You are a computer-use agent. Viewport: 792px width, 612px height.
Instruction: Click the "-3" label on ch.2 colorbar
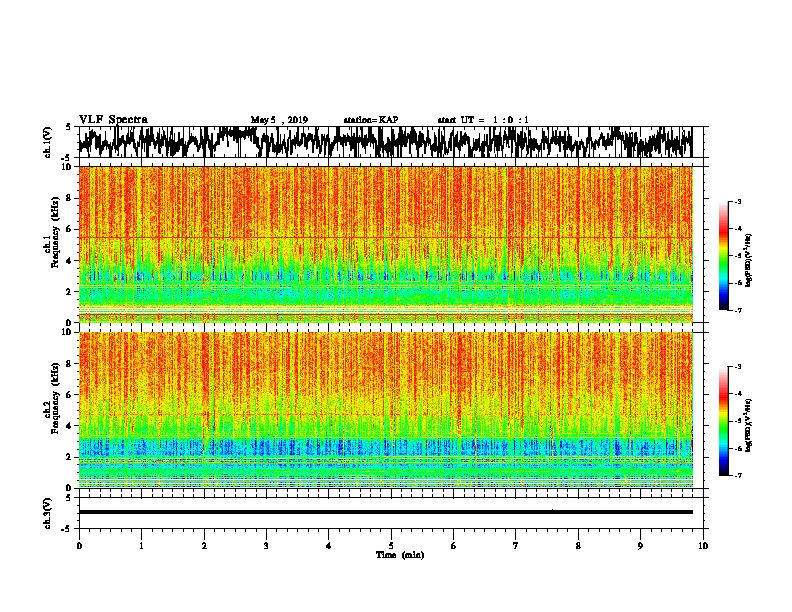click(737, 367)
